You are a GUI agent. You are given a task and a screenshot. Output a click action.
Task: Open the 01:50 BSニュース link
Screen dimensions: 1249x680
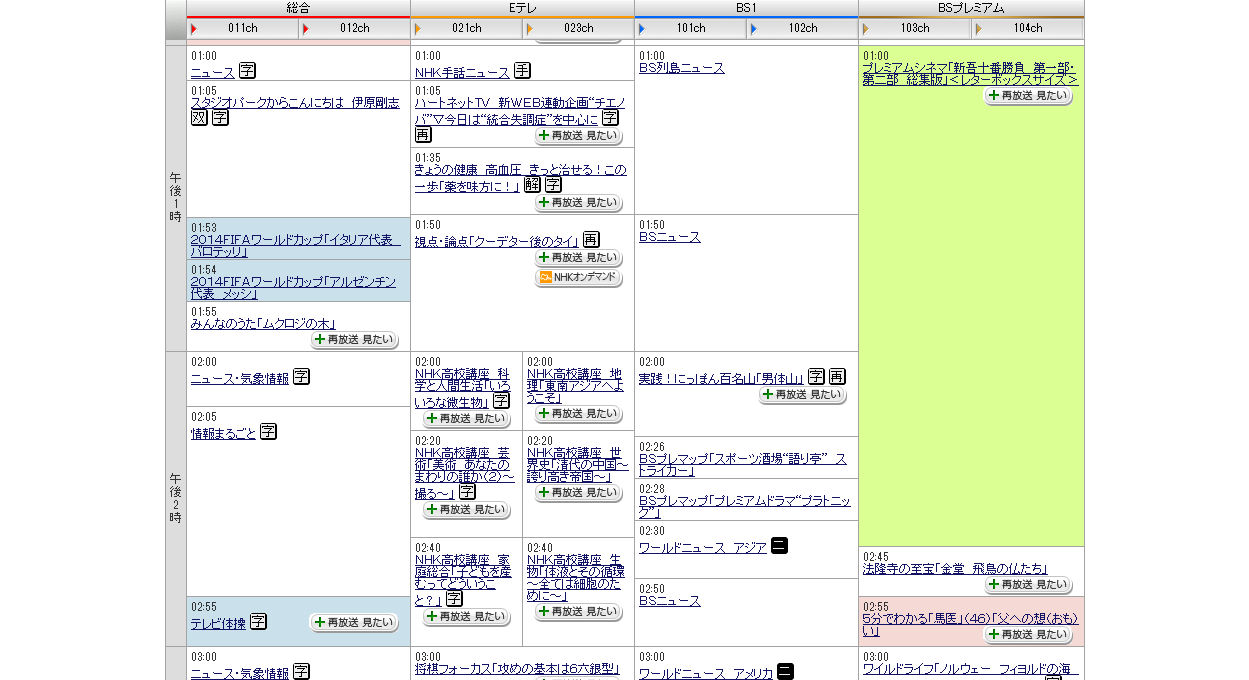pyautogui.click(x=670, y=237)
